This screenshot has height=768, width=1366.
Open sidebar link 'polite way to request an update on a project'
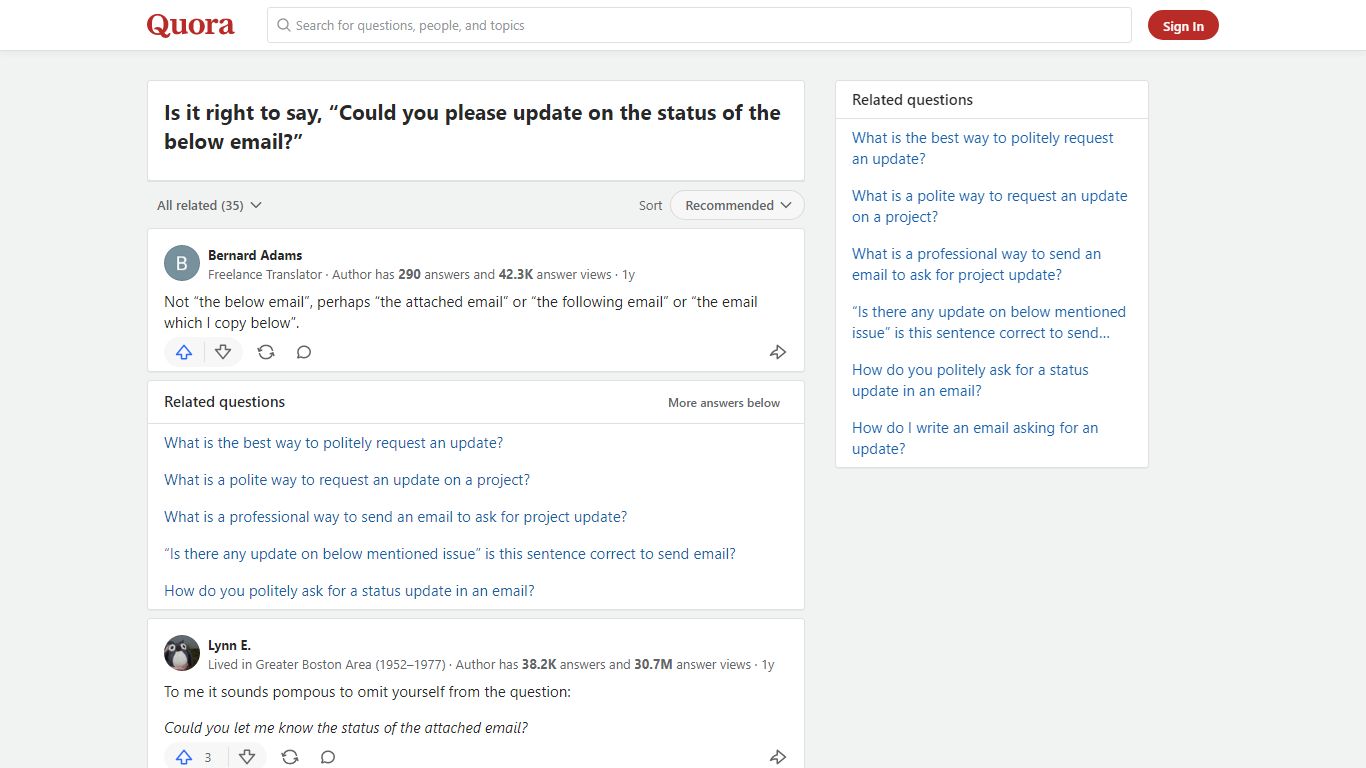[x=990, y=206]
